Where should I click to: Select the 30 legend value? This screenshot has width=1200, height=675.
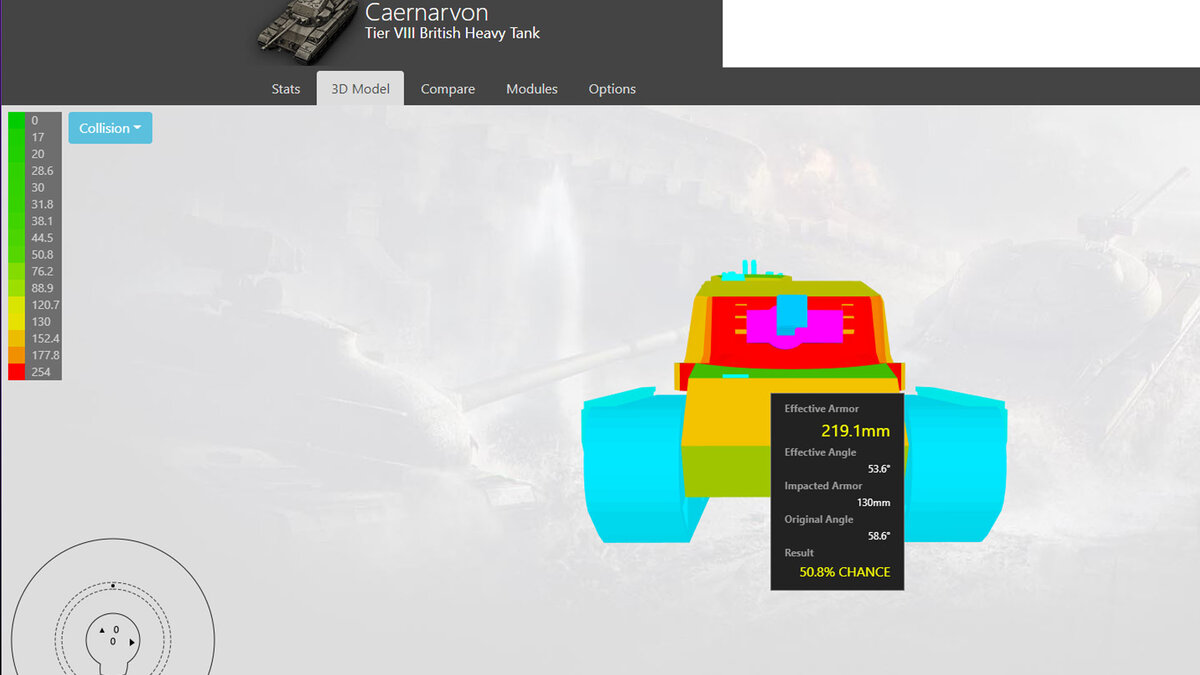(x=38, y=187)
